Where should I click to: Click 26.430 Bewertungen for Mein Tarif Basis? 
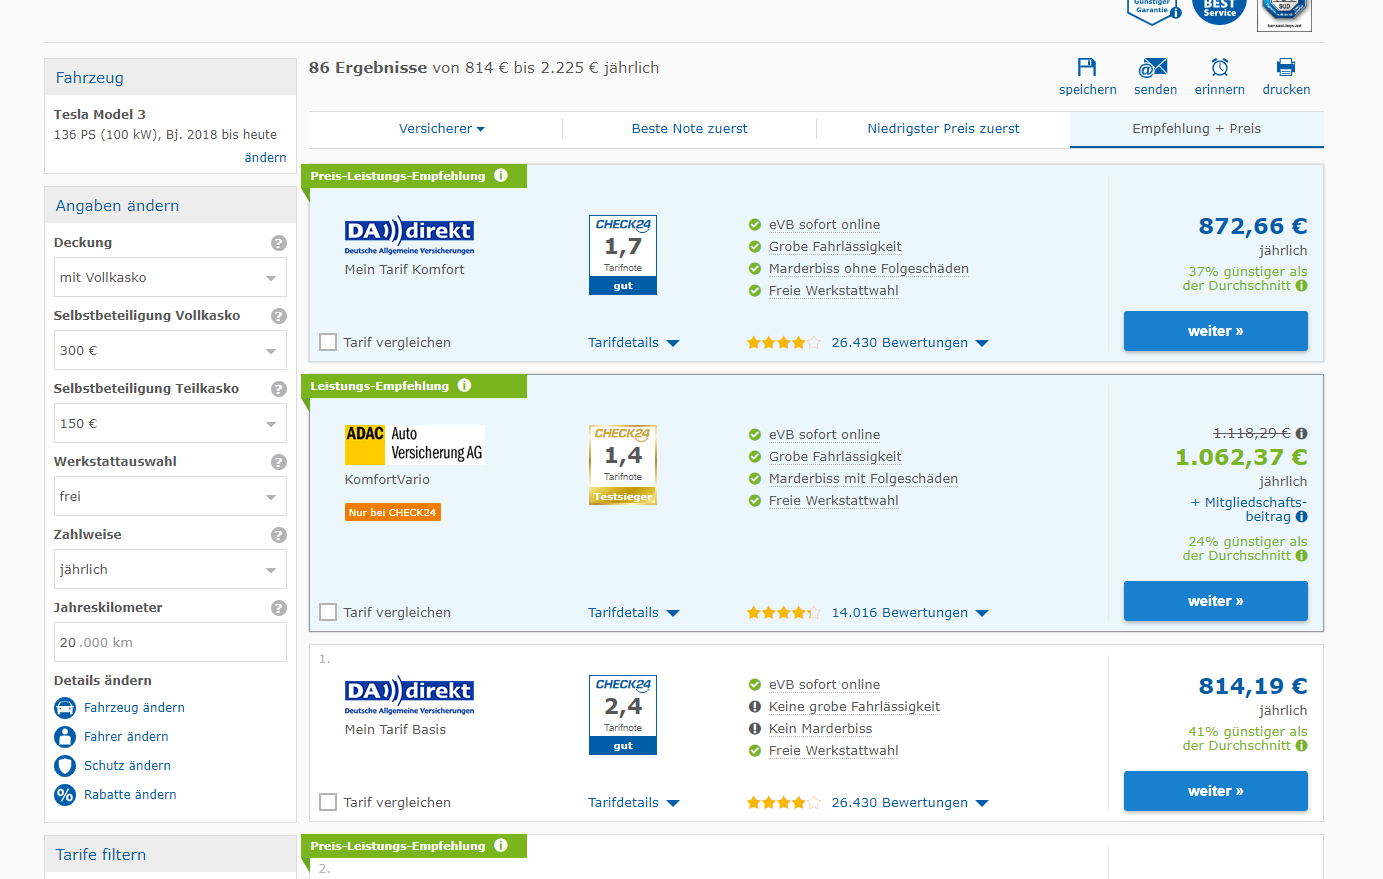click(x=909, y=803)
